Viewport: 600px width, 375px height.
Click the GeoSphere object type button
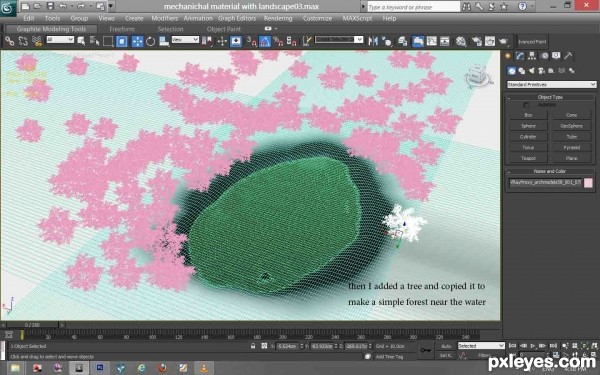(572, 126)
